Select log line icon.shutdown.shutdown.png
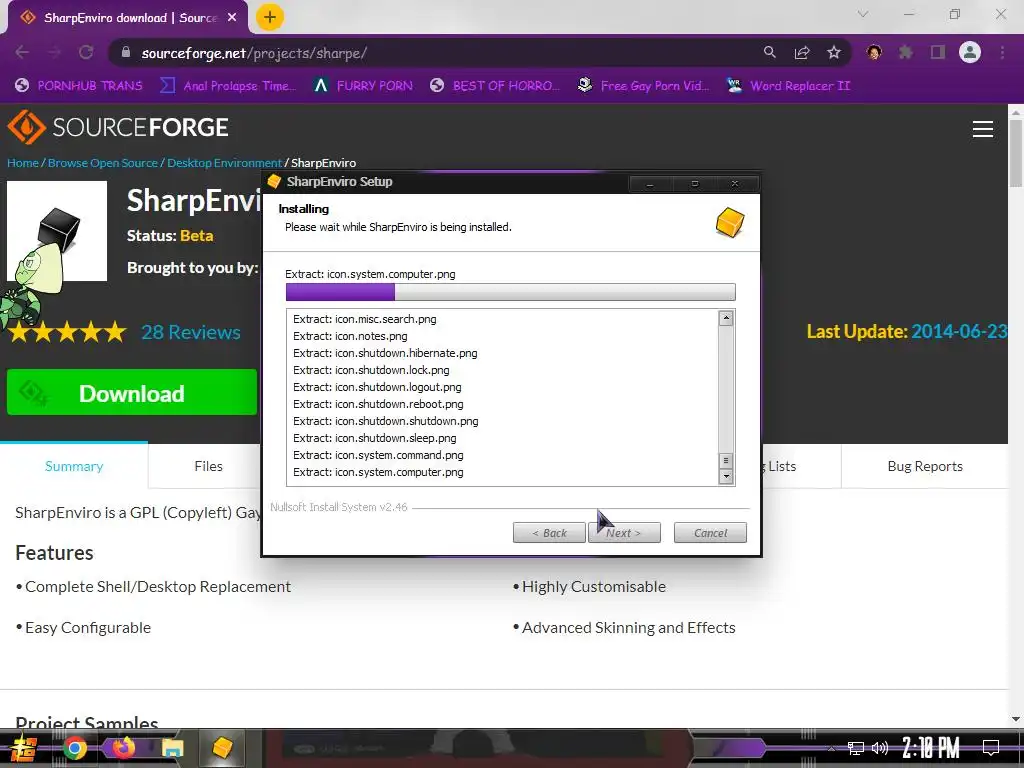Viewport: 1024px width, 768px height. 385,421
